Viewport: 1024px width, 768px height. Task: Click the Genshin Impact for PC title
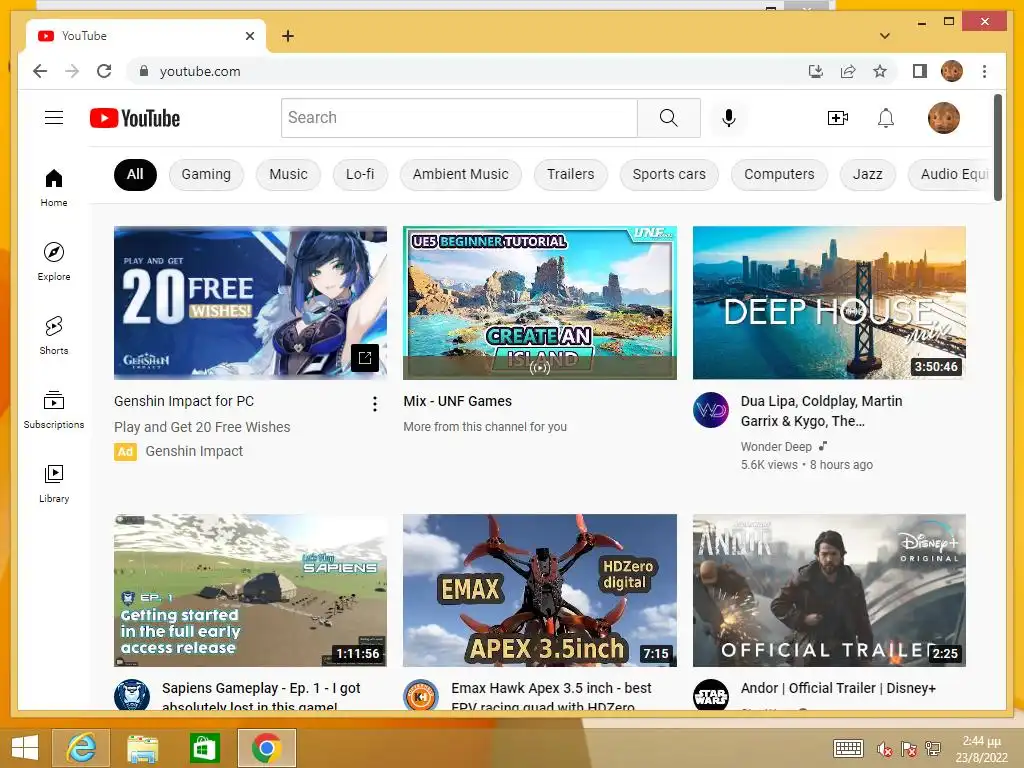[x=184, y=401]
